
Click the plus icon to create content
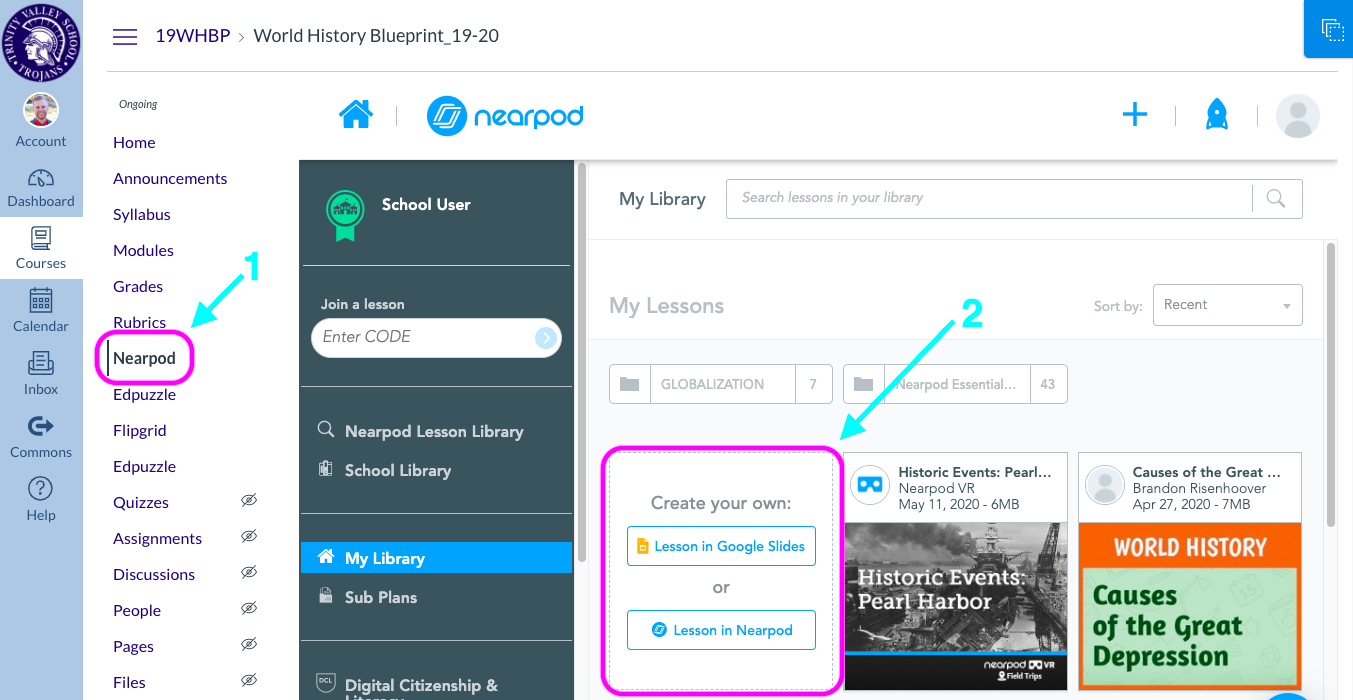1135,114
